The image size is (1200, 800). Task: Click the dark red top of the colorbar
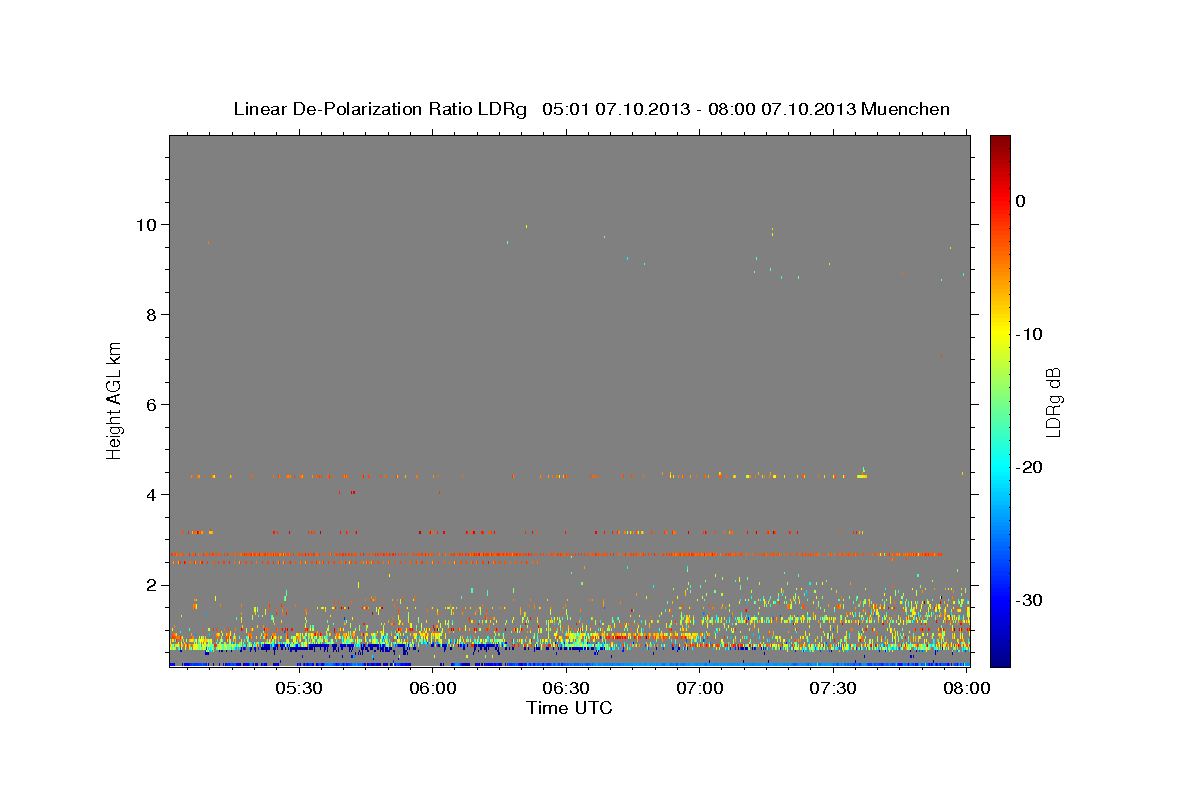point(1000,143)
